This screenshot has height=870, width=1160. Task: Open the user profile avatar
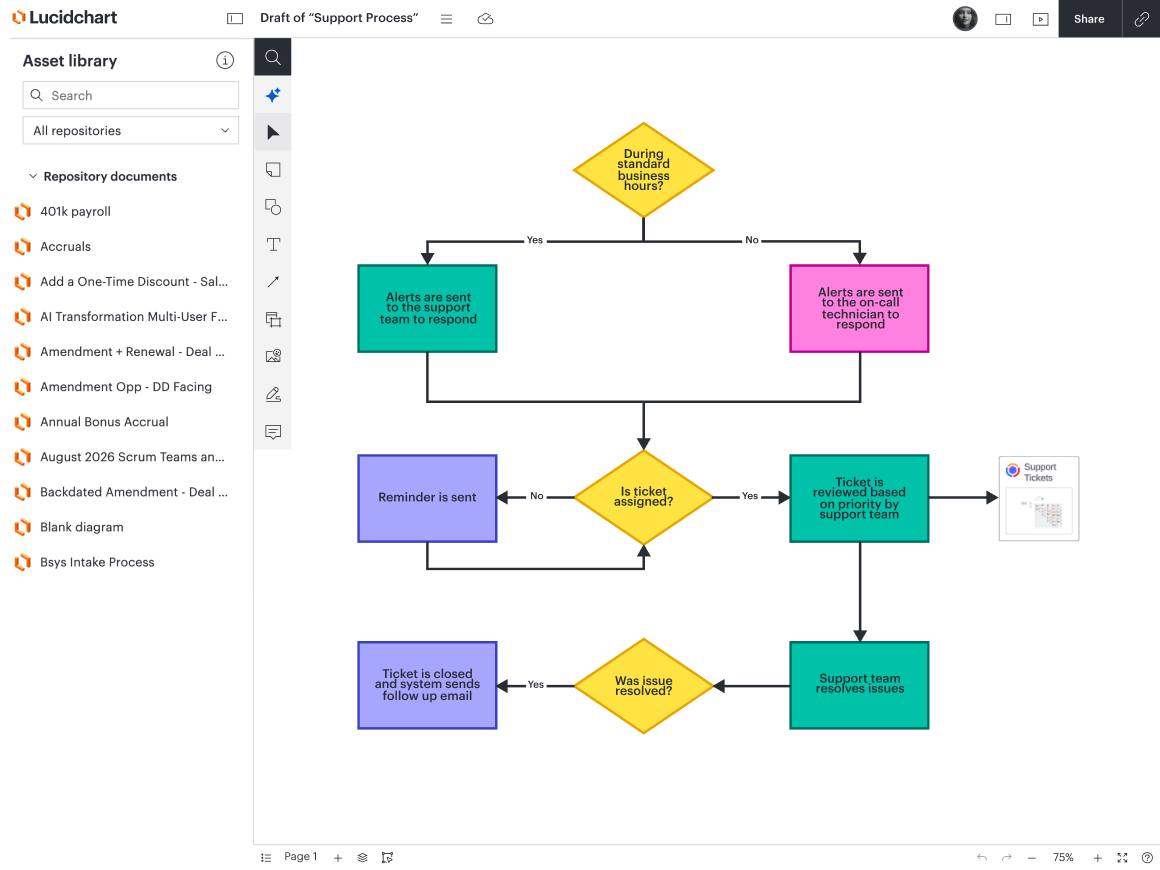965,18
